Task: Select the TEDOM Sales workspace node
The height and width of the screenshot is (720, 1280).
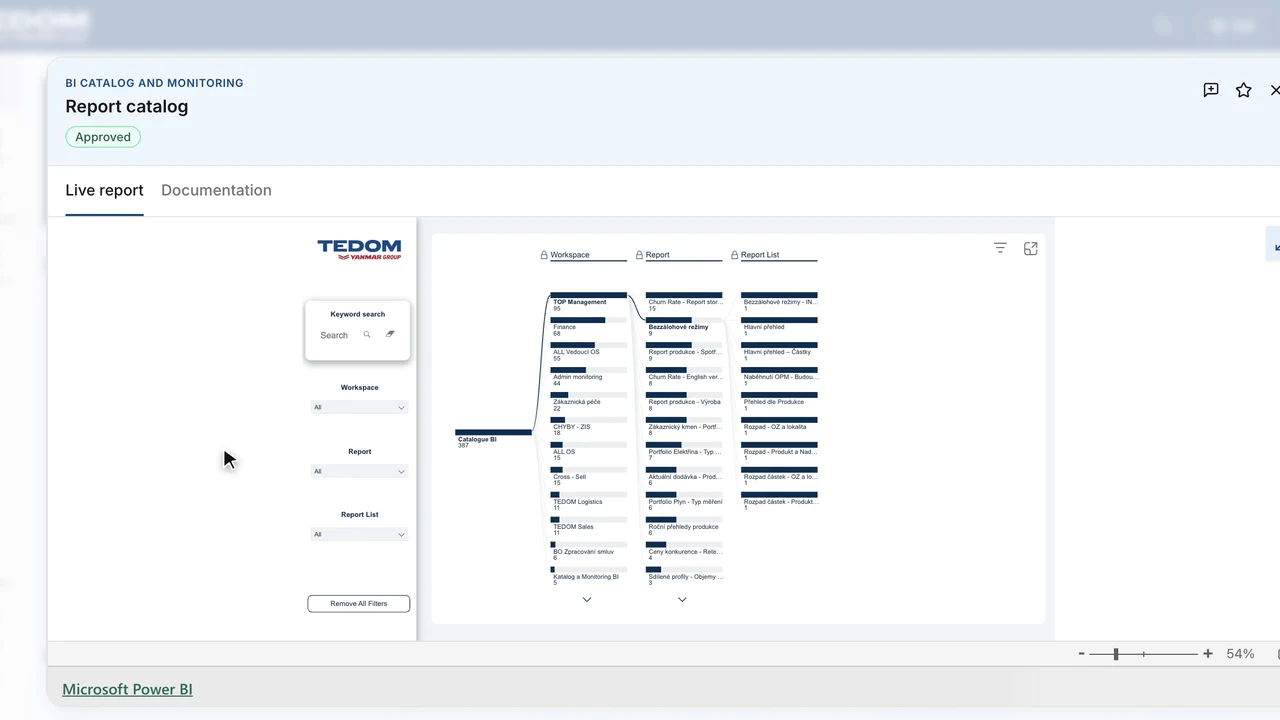Action: [588, 526]
